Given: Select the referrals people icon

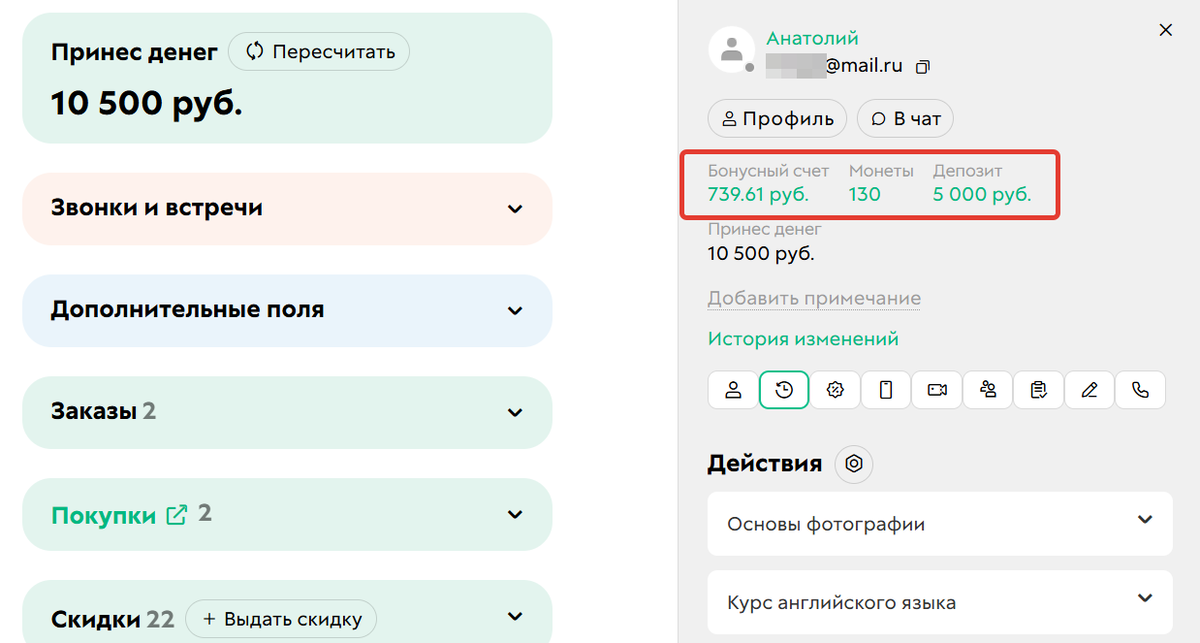Looking at the screenshot, I should [x=988, y=390].
